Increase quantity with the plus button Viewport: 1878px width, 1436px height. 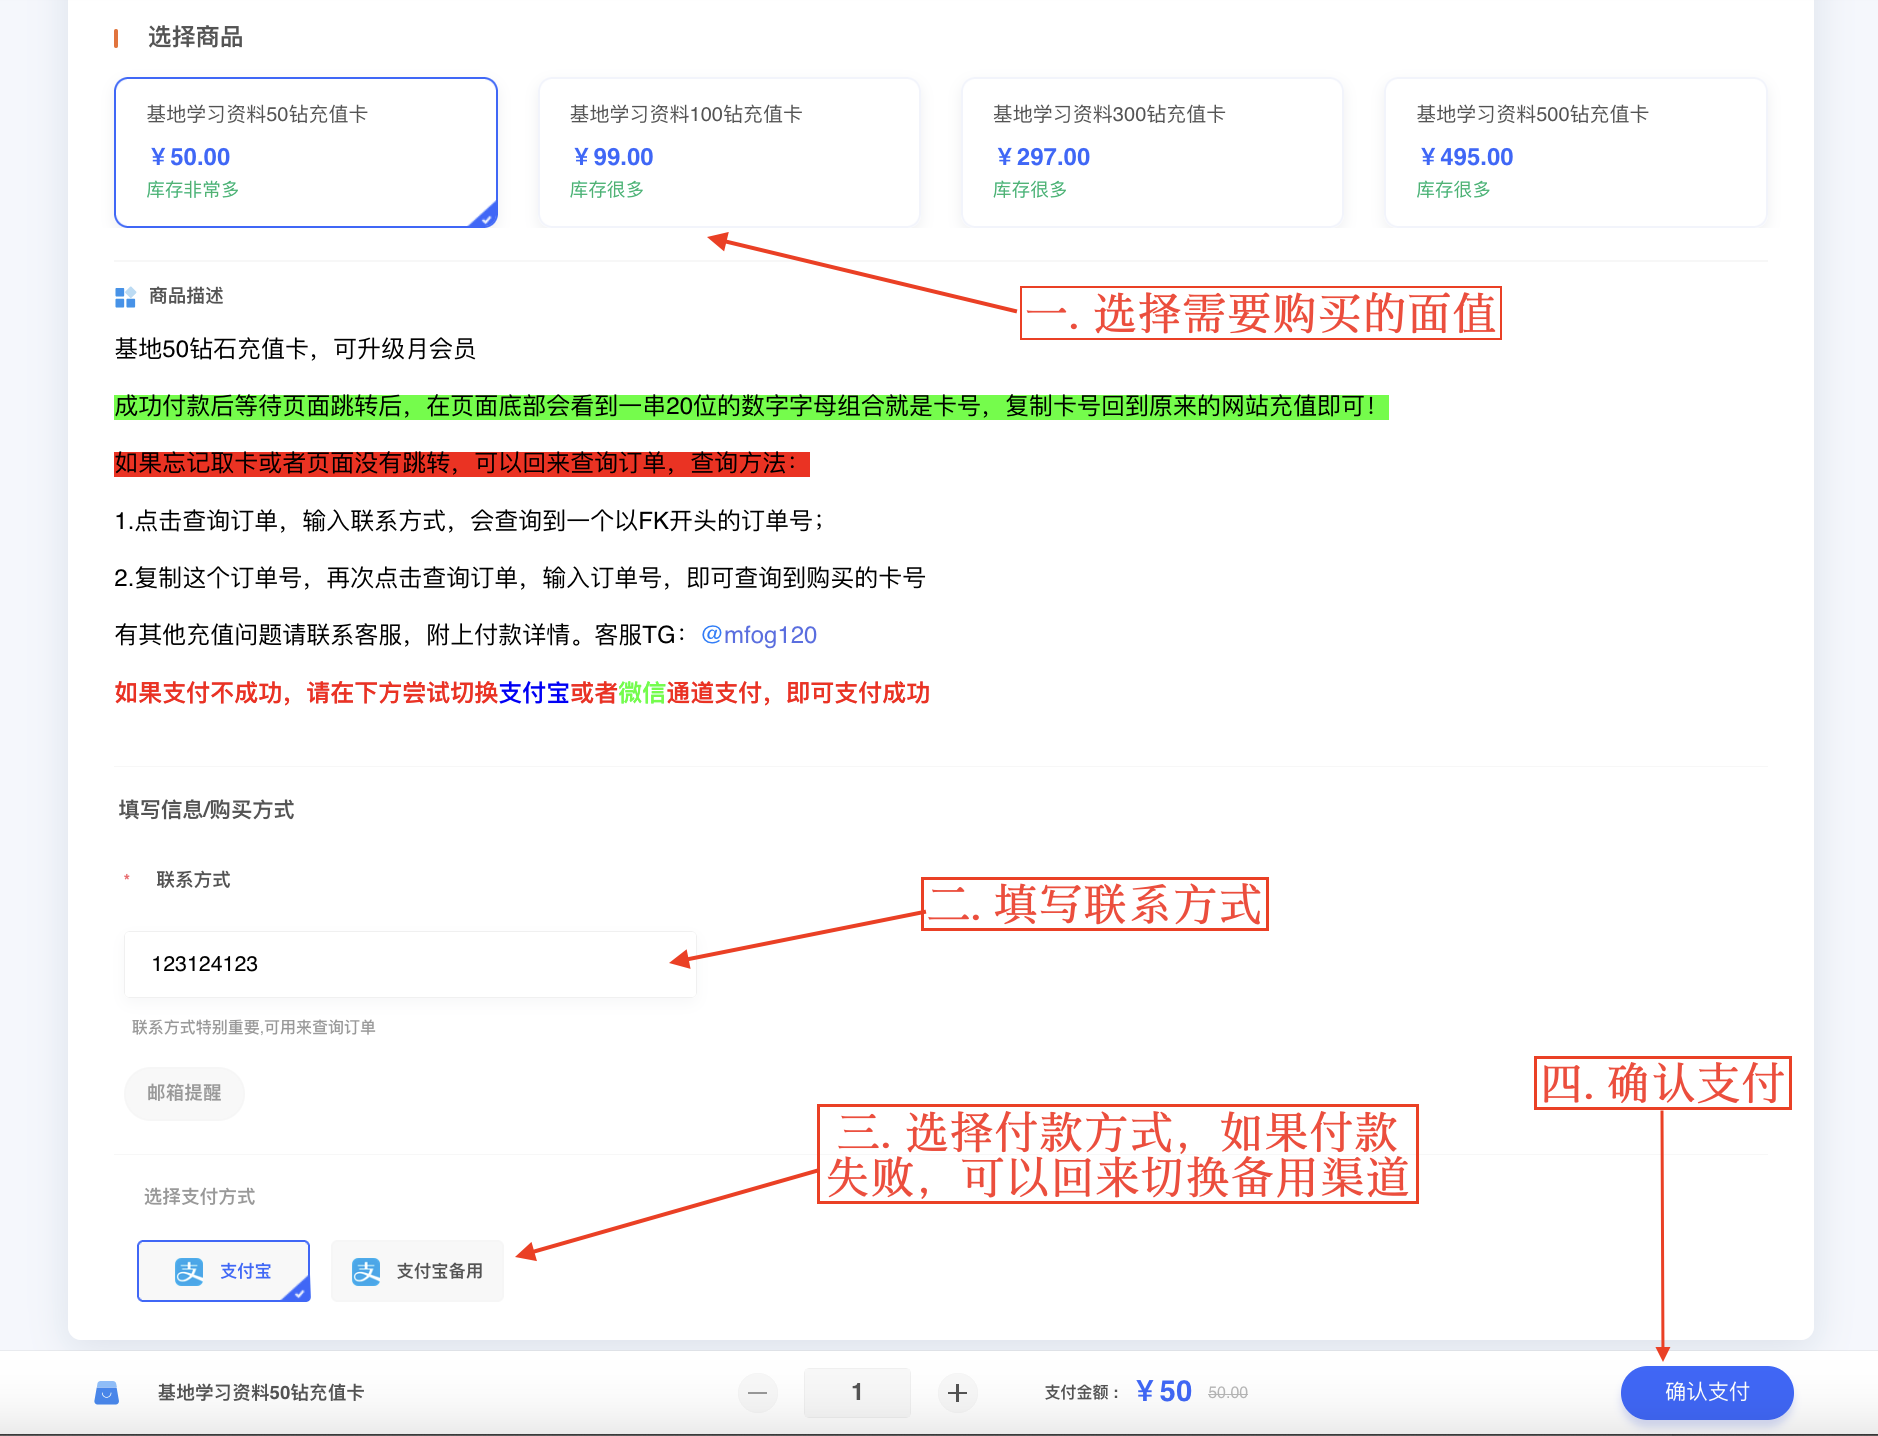coord(957,1393)
